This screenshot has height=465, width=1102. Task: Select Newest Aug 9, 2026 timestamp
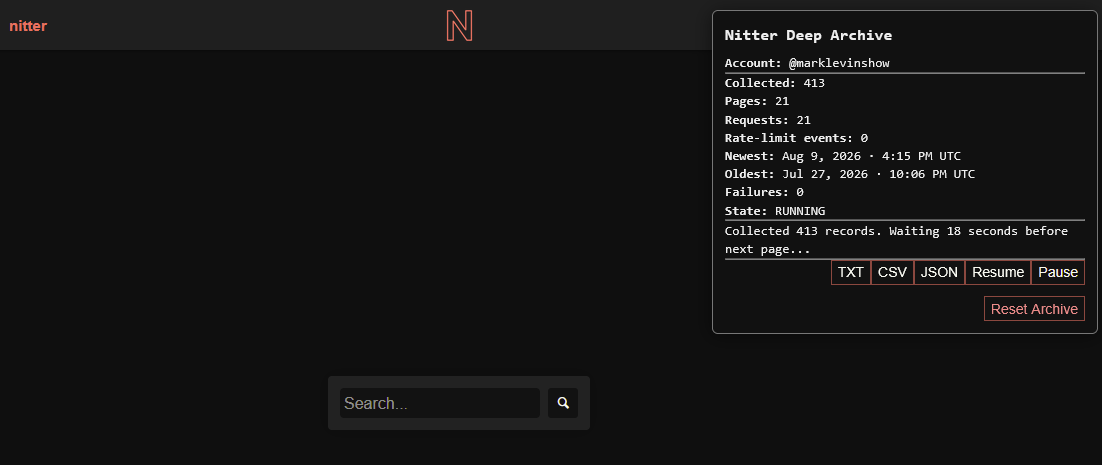[x=871, y=156]
